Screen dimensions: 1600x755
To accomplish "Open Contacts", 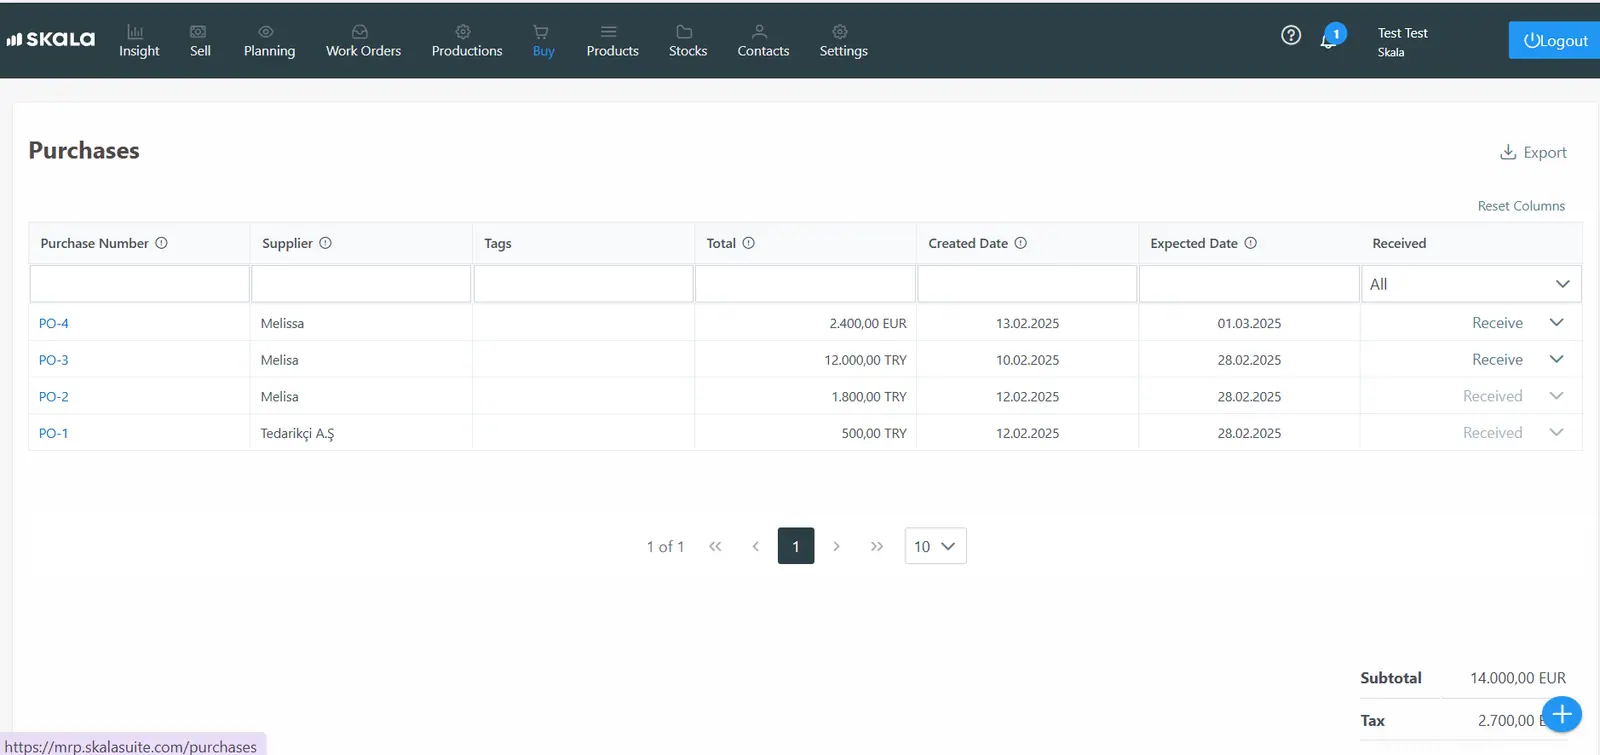I will [x=763, y=41].
